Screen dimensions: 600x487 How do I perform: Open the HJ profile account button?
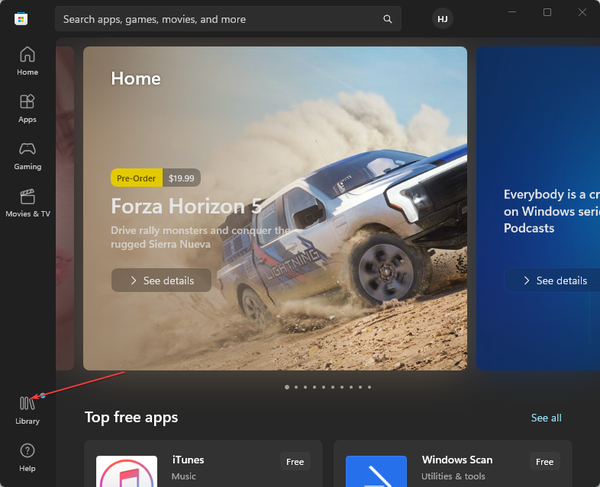click(442, 19)
